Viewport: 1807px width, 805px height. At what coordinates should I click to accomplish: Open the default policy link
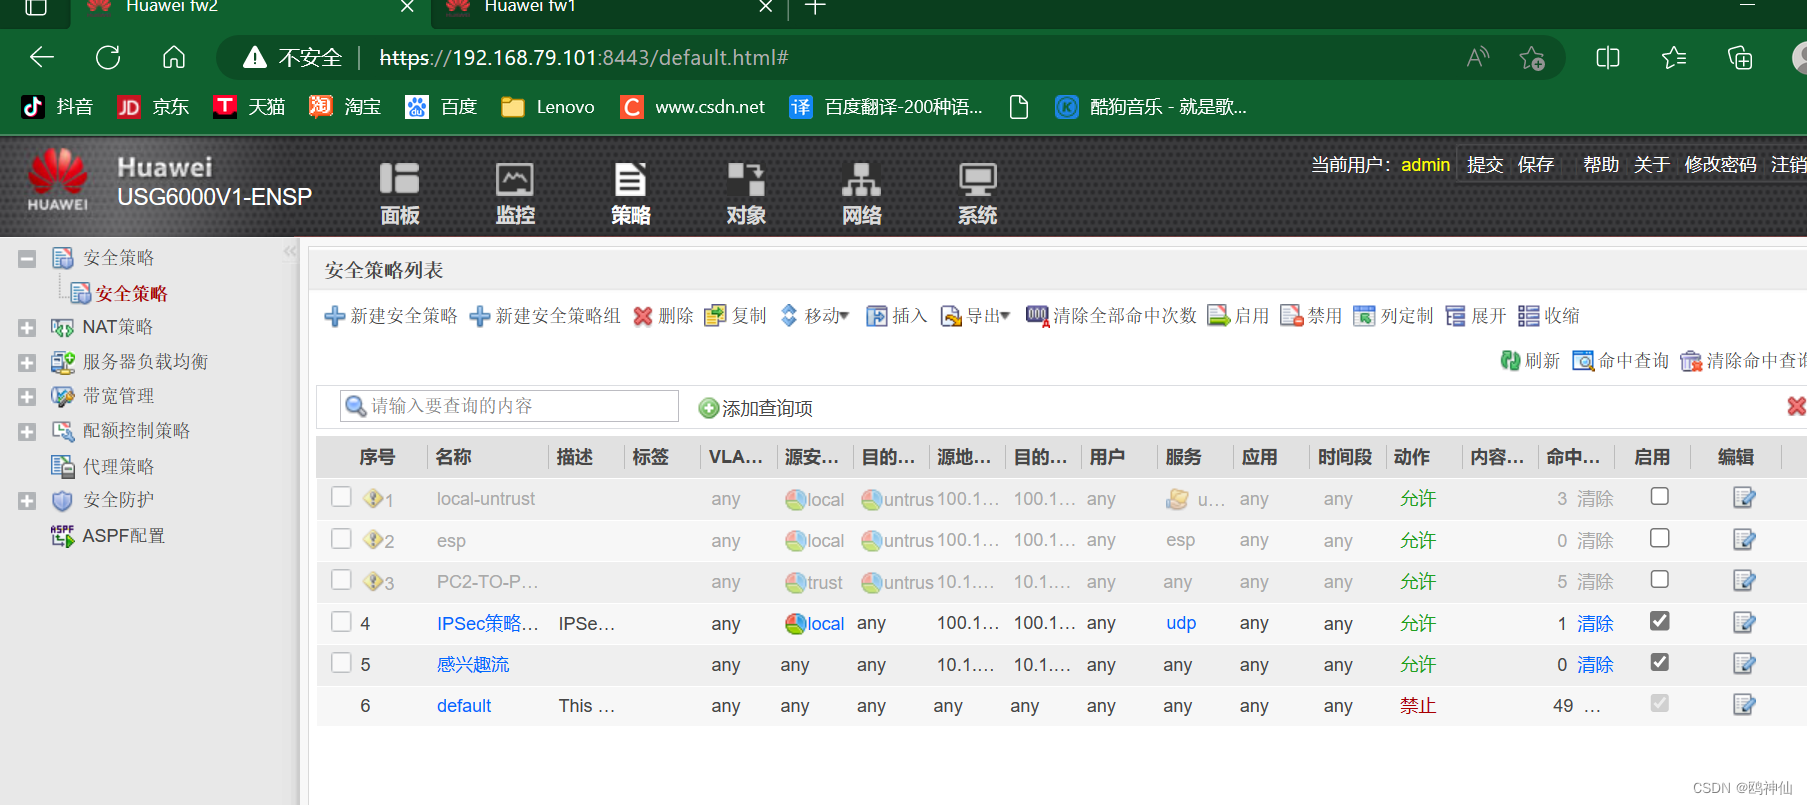[x=464, y=706]
